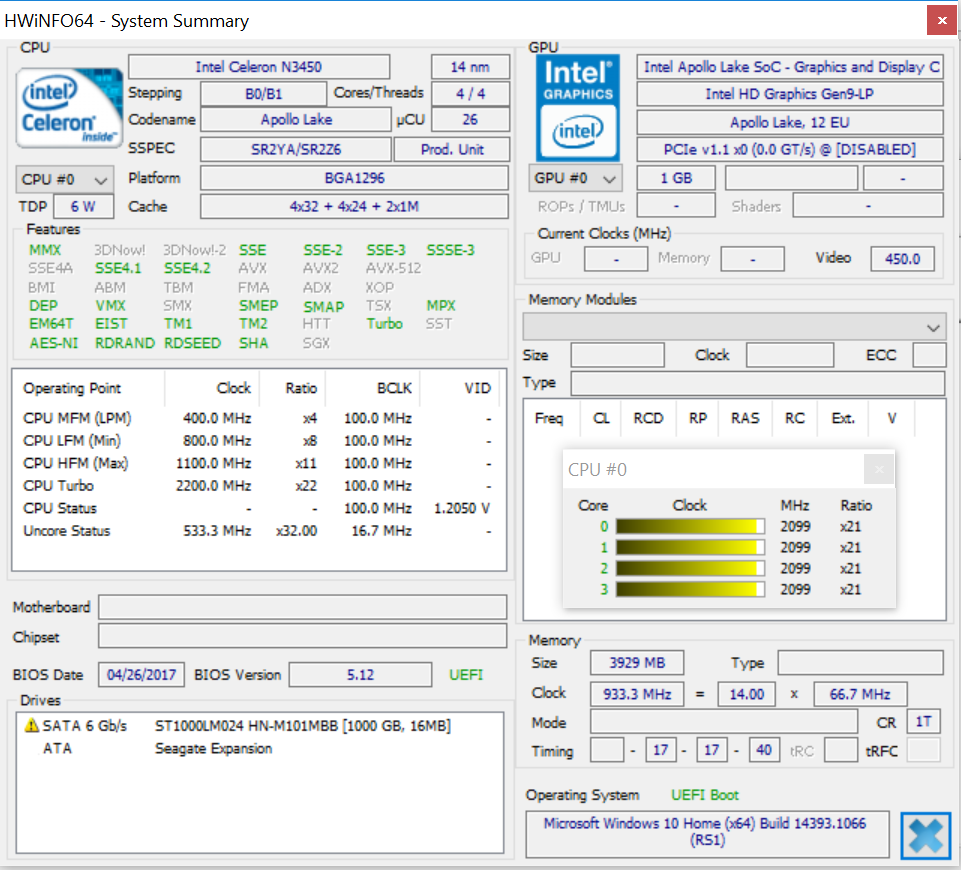The image size is (961, 870).
Task: Click the Intel Celeron inside logo
Action: tap(69, 108)
